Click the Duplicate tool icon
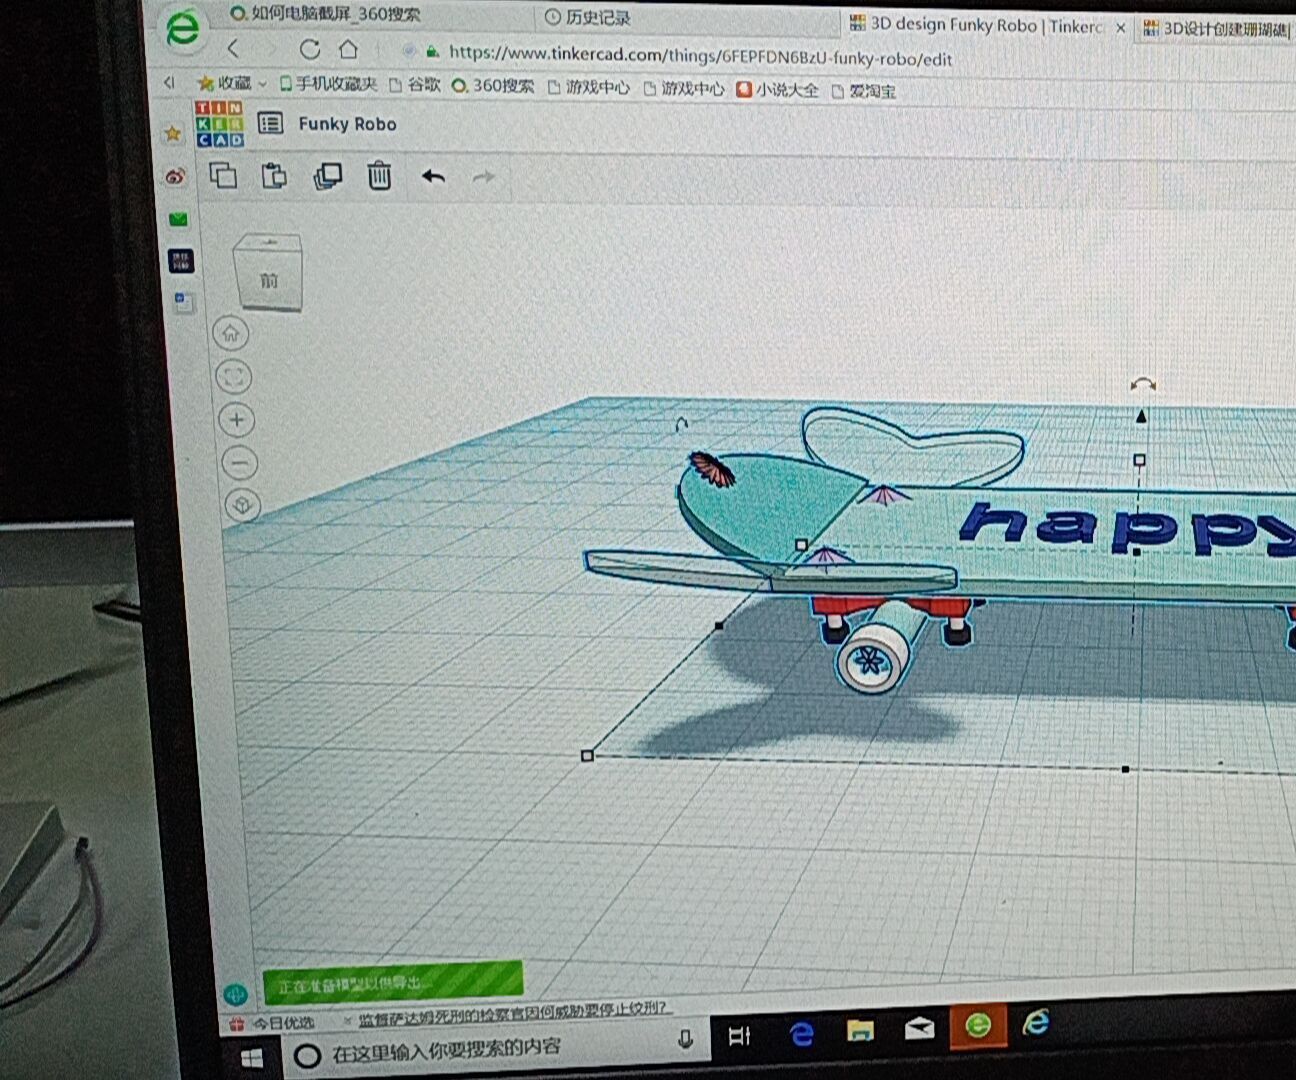Screen dimensions: 1296x1080 [327, 176]
